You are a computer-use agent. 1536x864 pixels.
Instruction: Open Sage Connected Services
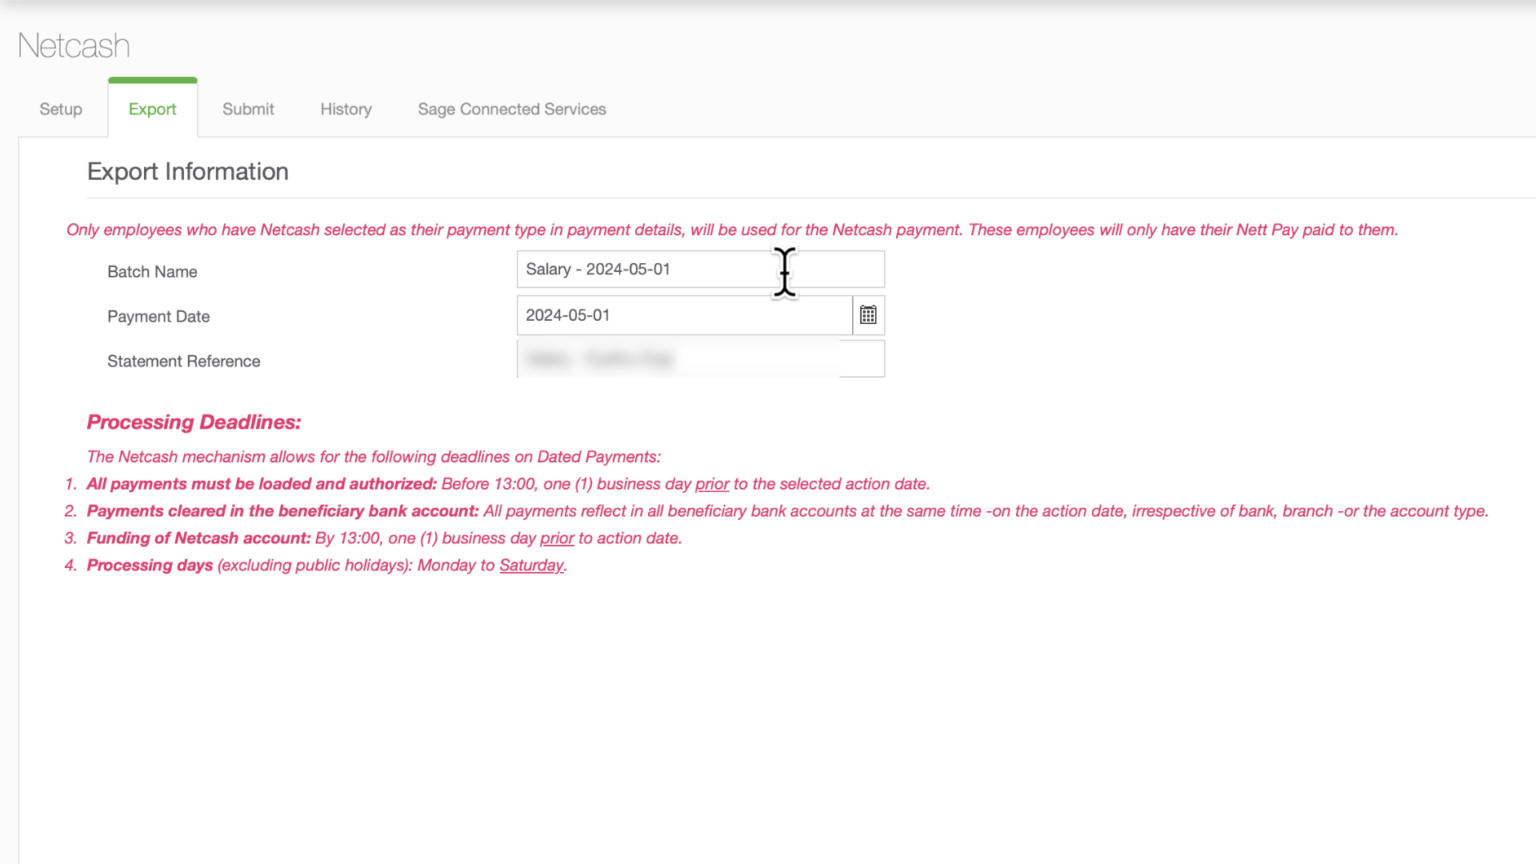511,108
